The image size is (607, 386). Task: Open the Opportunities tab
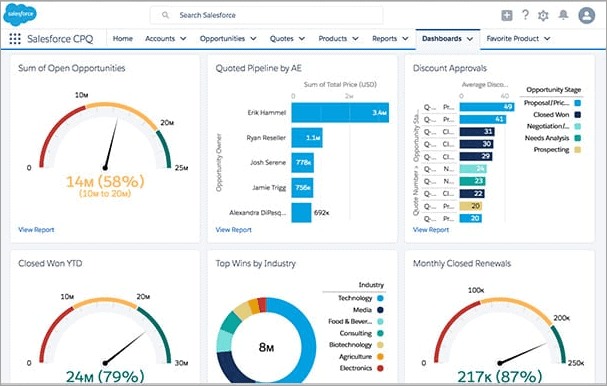[x=222, y=39]
